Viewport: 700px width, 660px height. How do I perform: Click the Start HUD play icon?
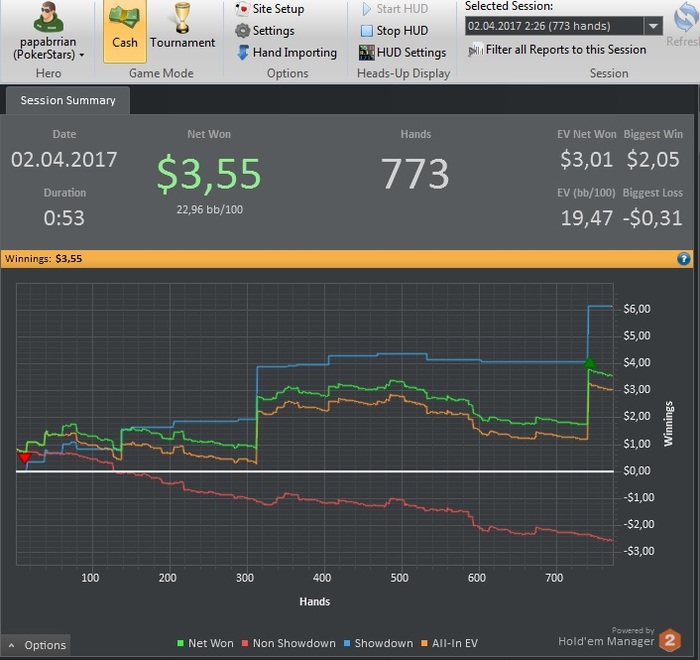click(x=367, y=8)
